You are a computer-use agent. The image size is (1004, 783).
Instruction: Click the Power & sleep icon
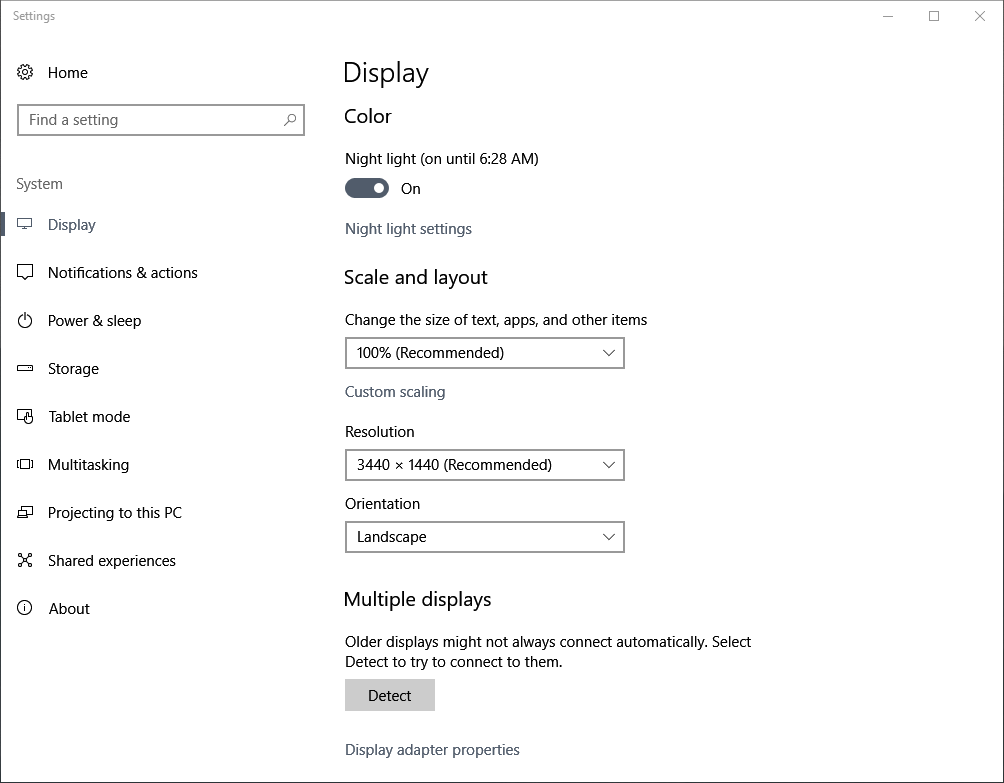(25, 321)
